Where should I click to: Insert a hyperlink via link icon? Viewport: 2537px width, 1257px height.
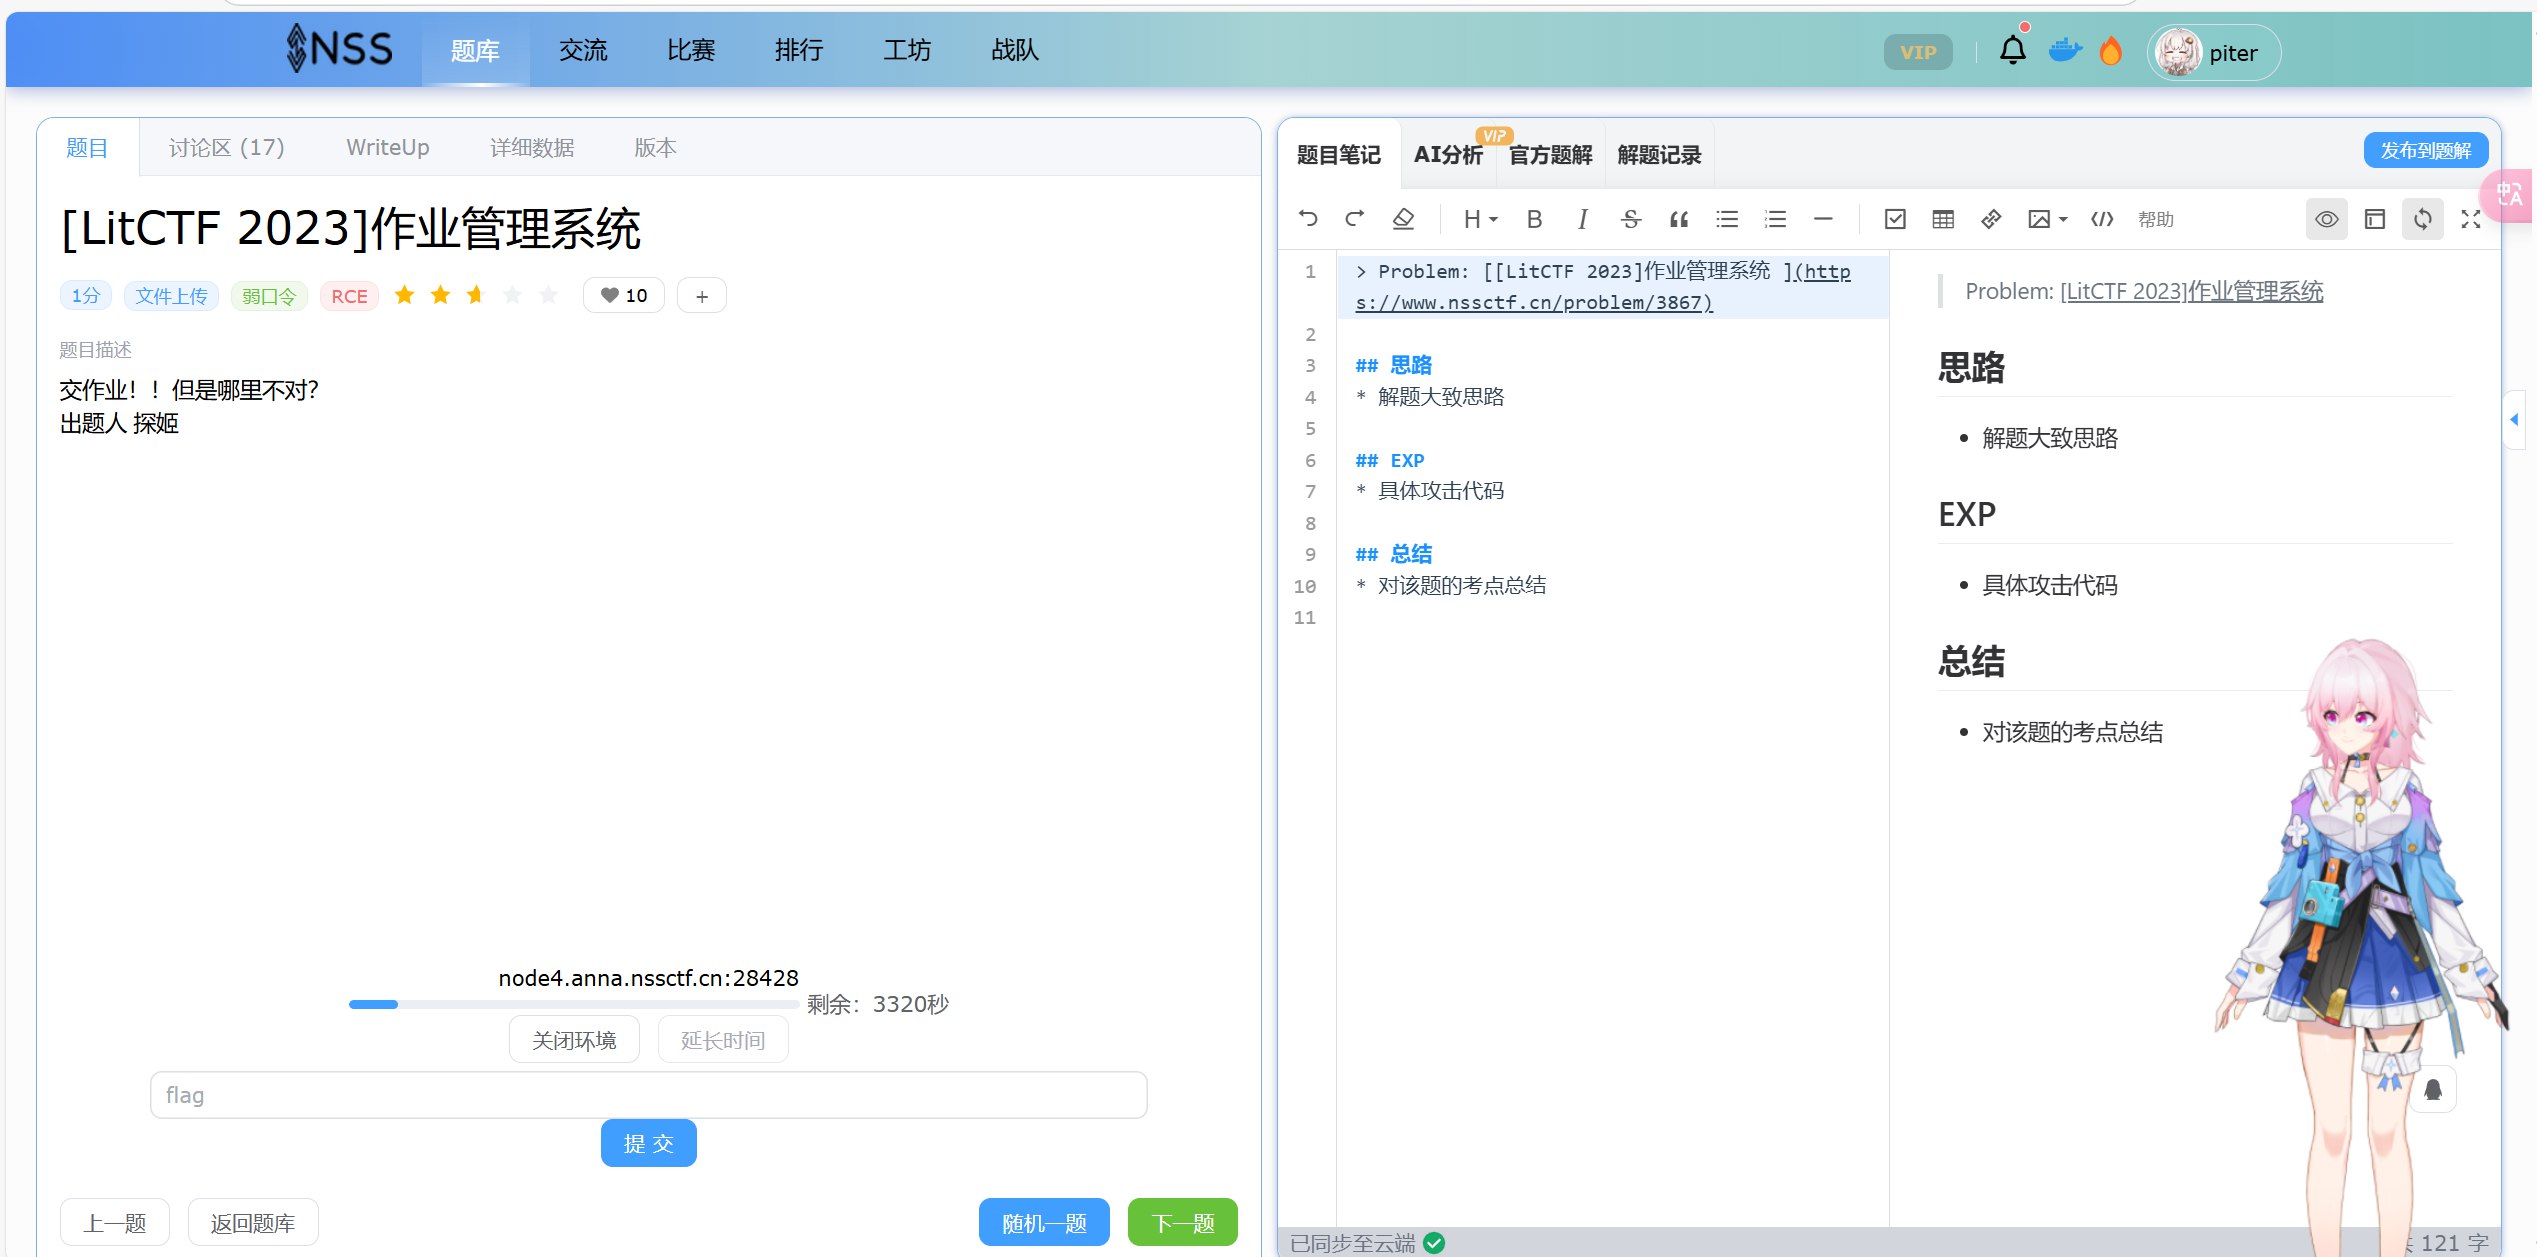point(1991,219)
